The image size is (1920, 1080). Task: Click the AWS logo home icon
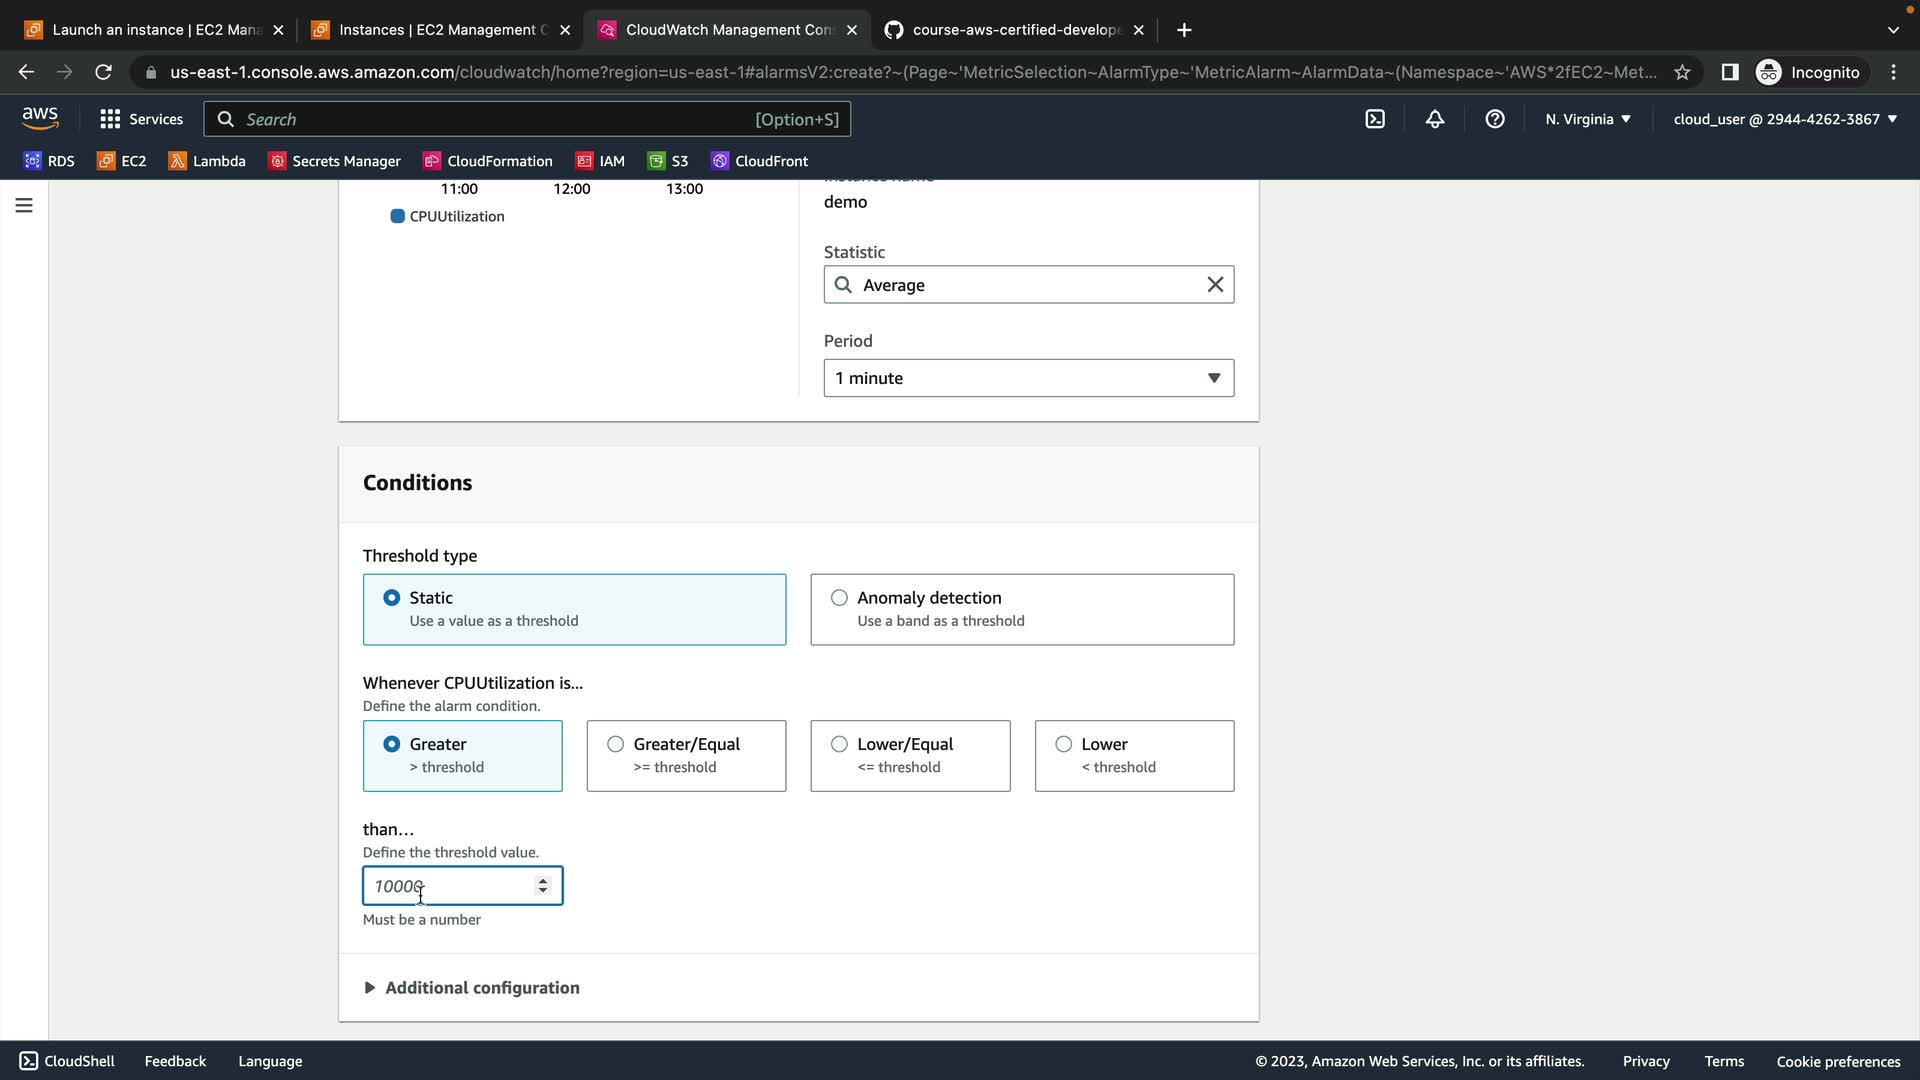40,118
